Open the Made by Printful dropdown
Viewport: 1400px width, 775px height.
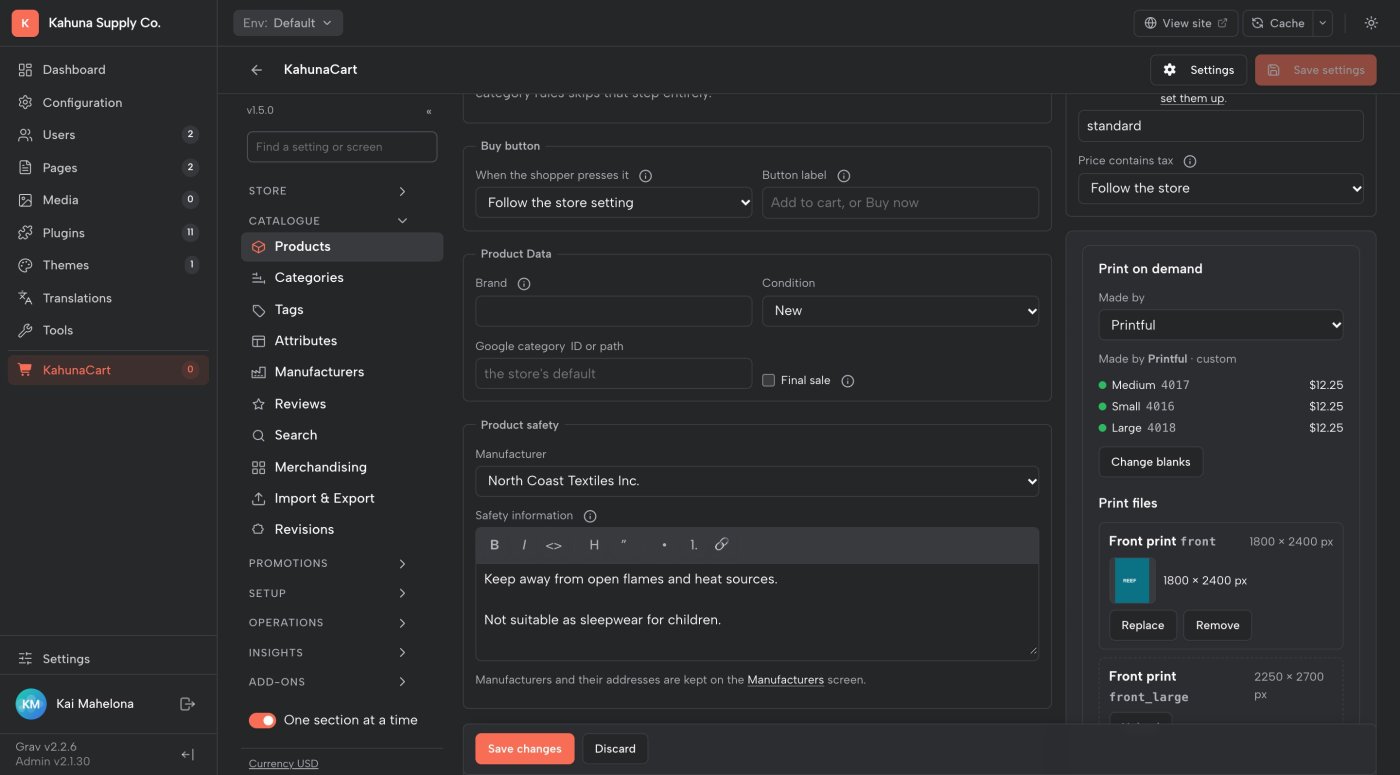tap(1221, 325)
